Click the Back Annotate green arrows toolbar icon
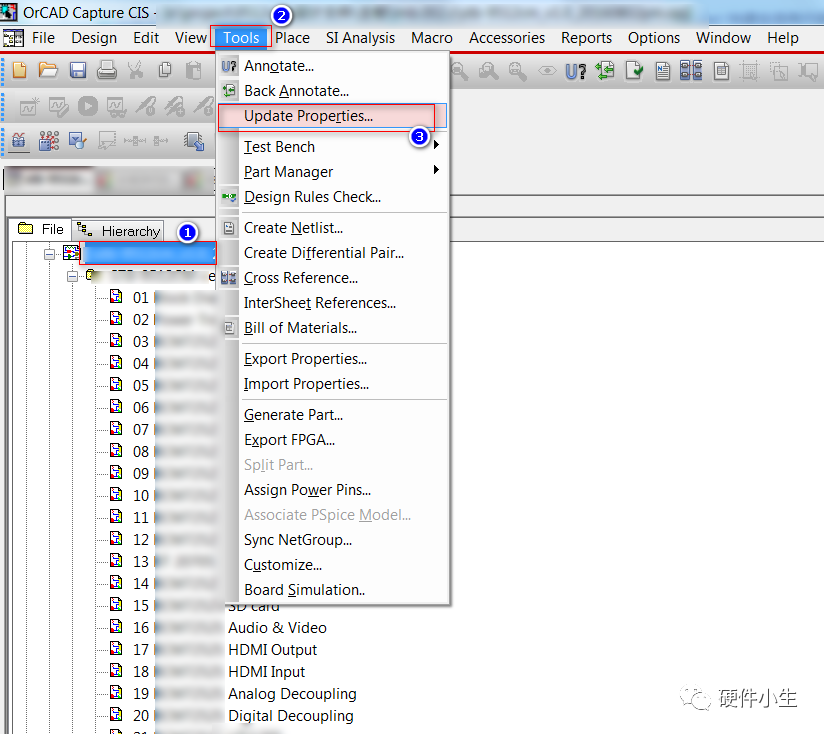The height and width of the screenshot is (734, 824). 605,70
